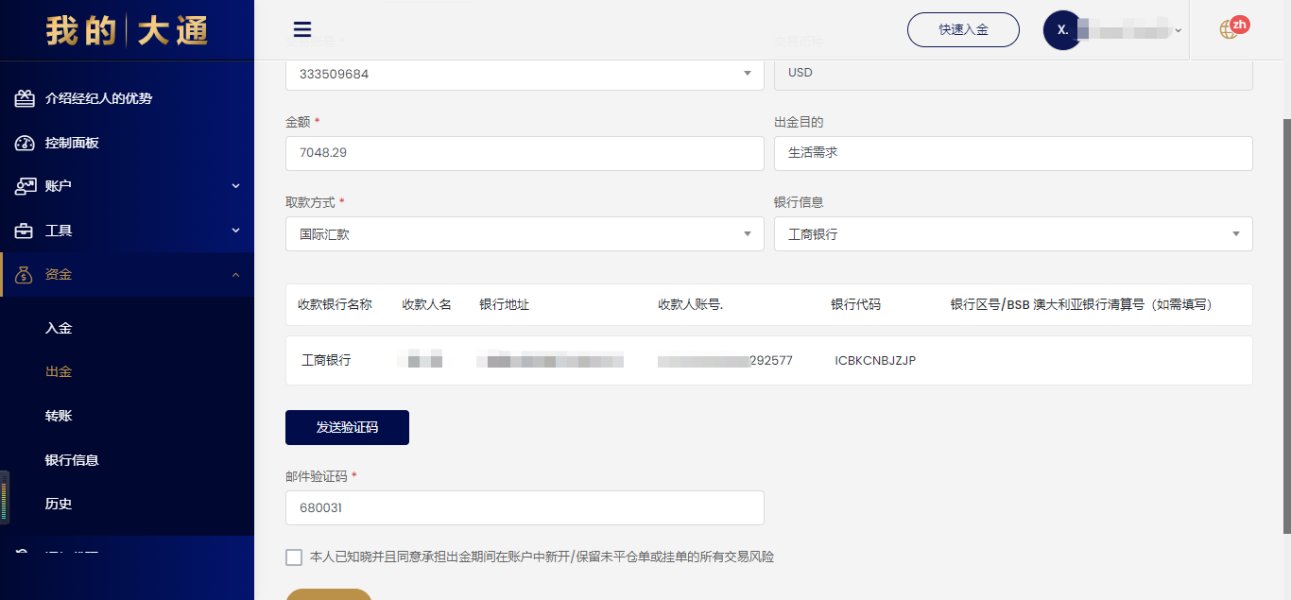Image resolution: width=1291 pixels, height=600 pixels.
Task: Open the user profile dropdown arrow
Action: coord(1178,30)
